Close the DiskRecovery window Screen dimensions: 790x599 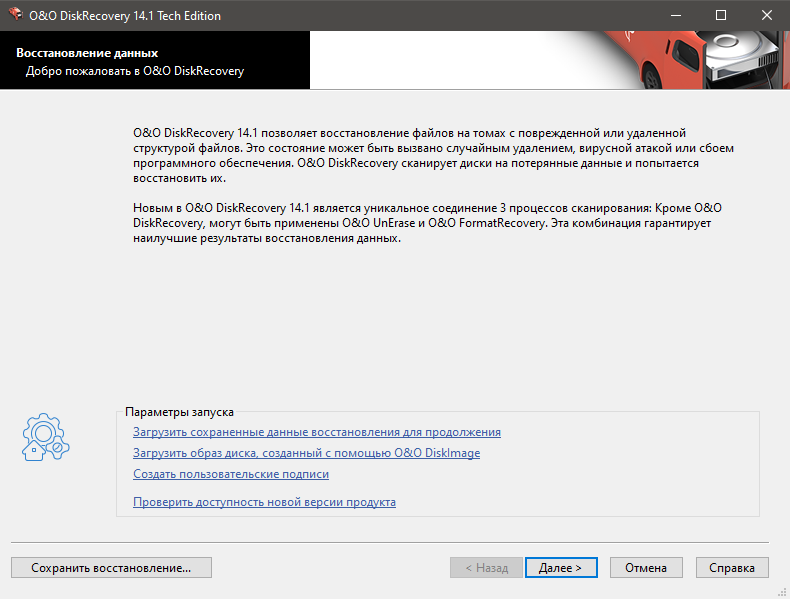[767, 15]
